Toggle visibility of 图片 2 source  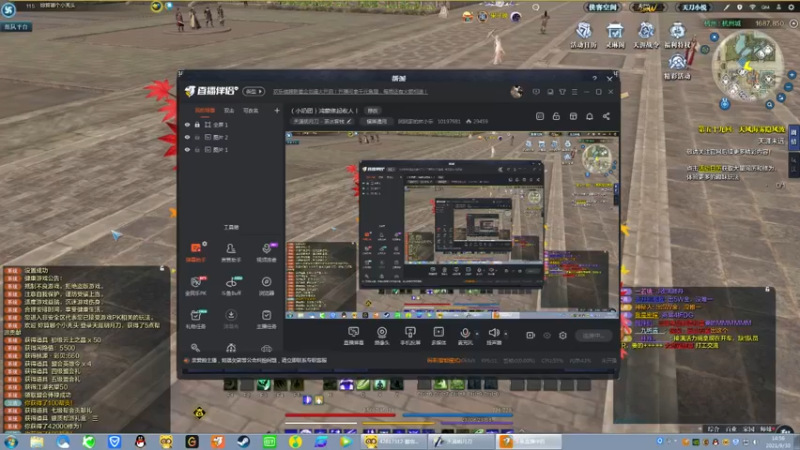187,137
